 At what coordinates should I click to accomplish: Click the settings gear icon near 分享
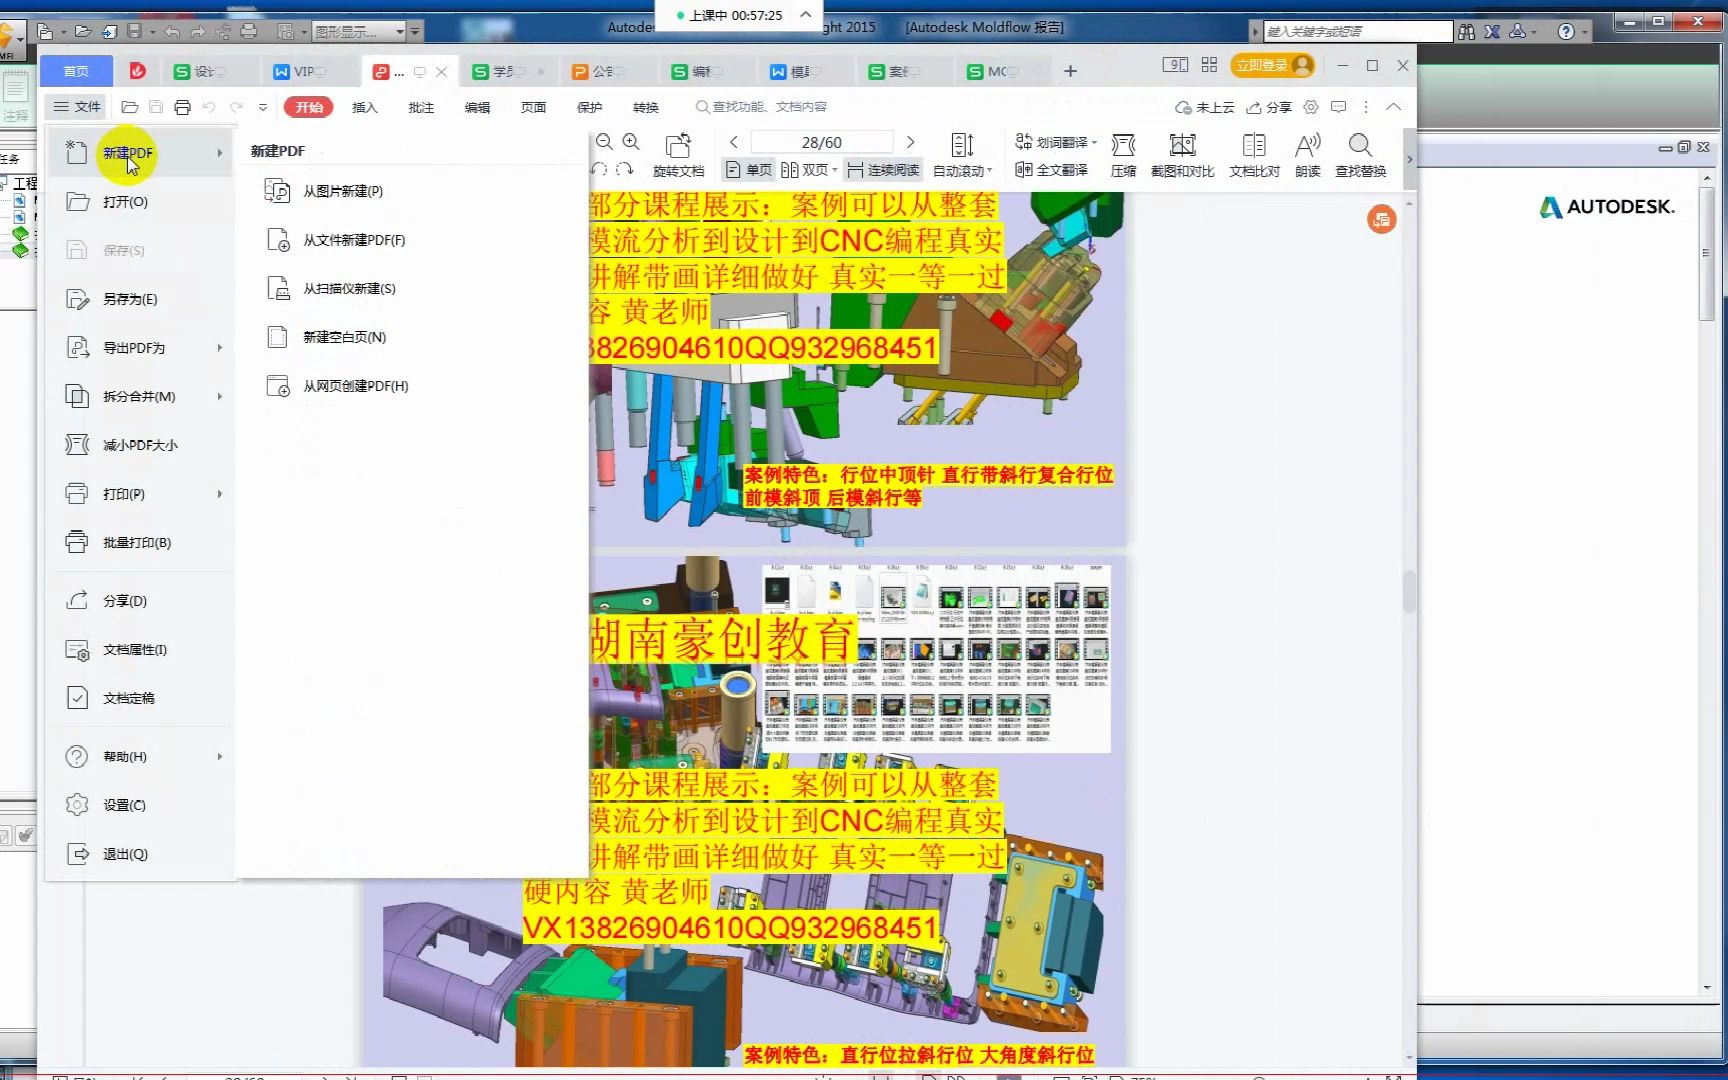pos(1311,107)
